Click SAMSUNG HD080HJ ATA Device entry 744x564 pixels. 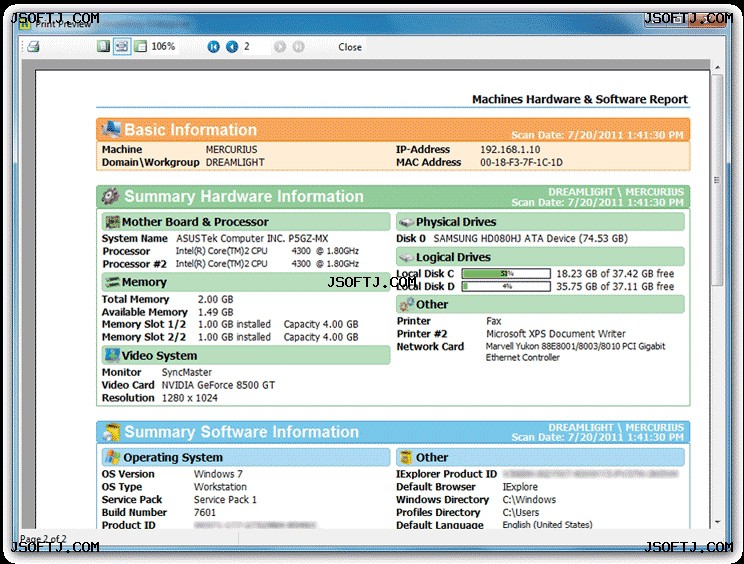[x=530, y=238]
